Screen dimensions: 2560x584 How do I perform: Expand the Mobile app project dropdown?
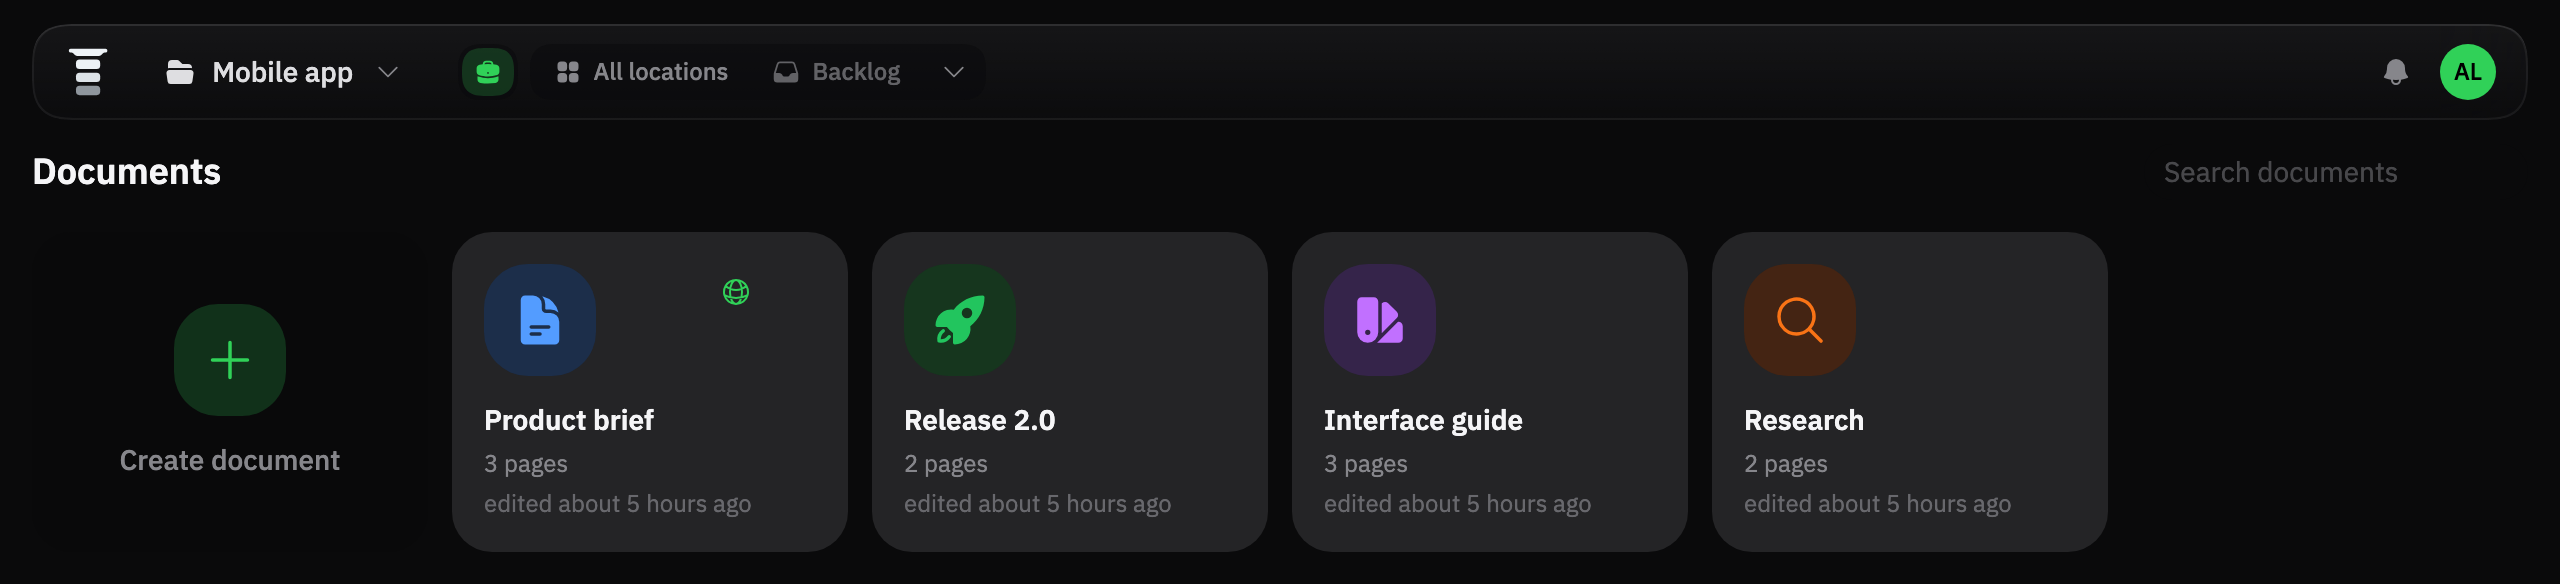click(x=388, y=72)
